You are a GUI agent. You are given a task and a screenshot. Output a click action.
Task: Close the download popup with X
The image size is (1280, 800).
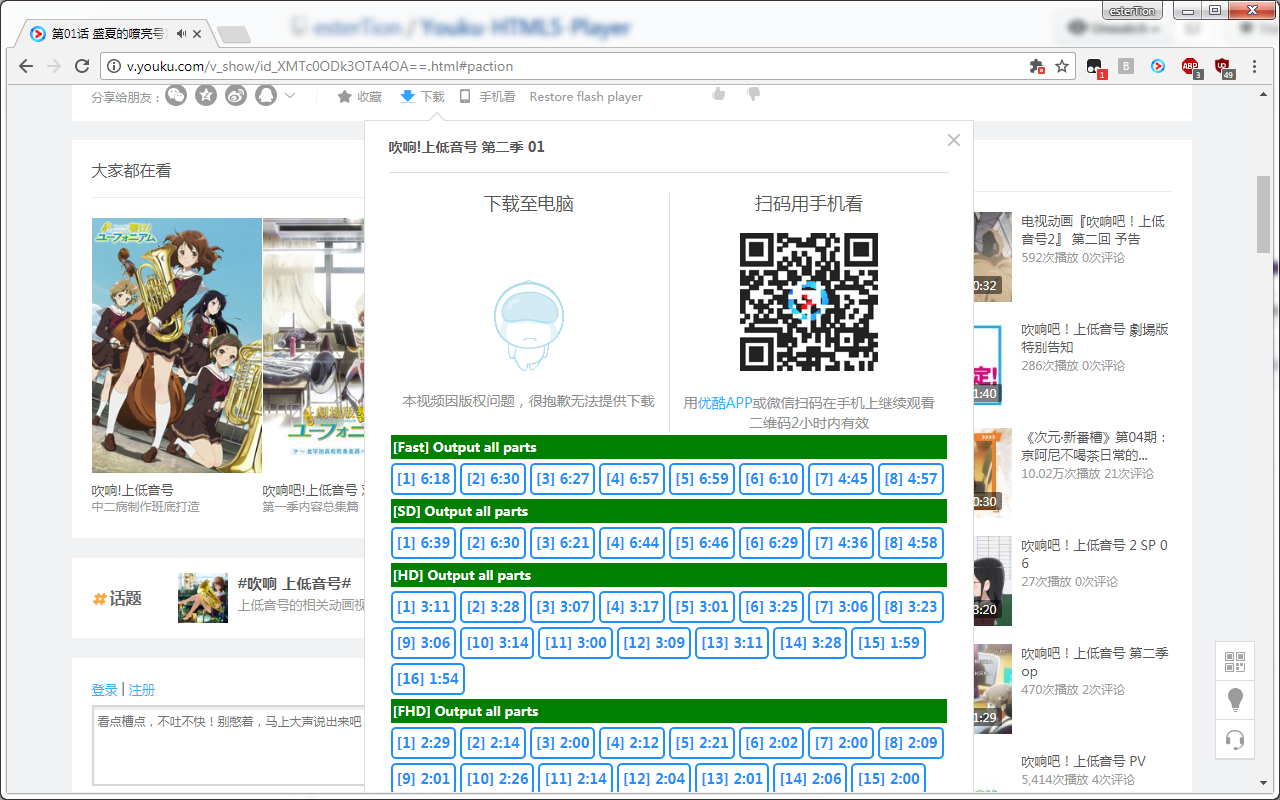(x=954, y=140)
